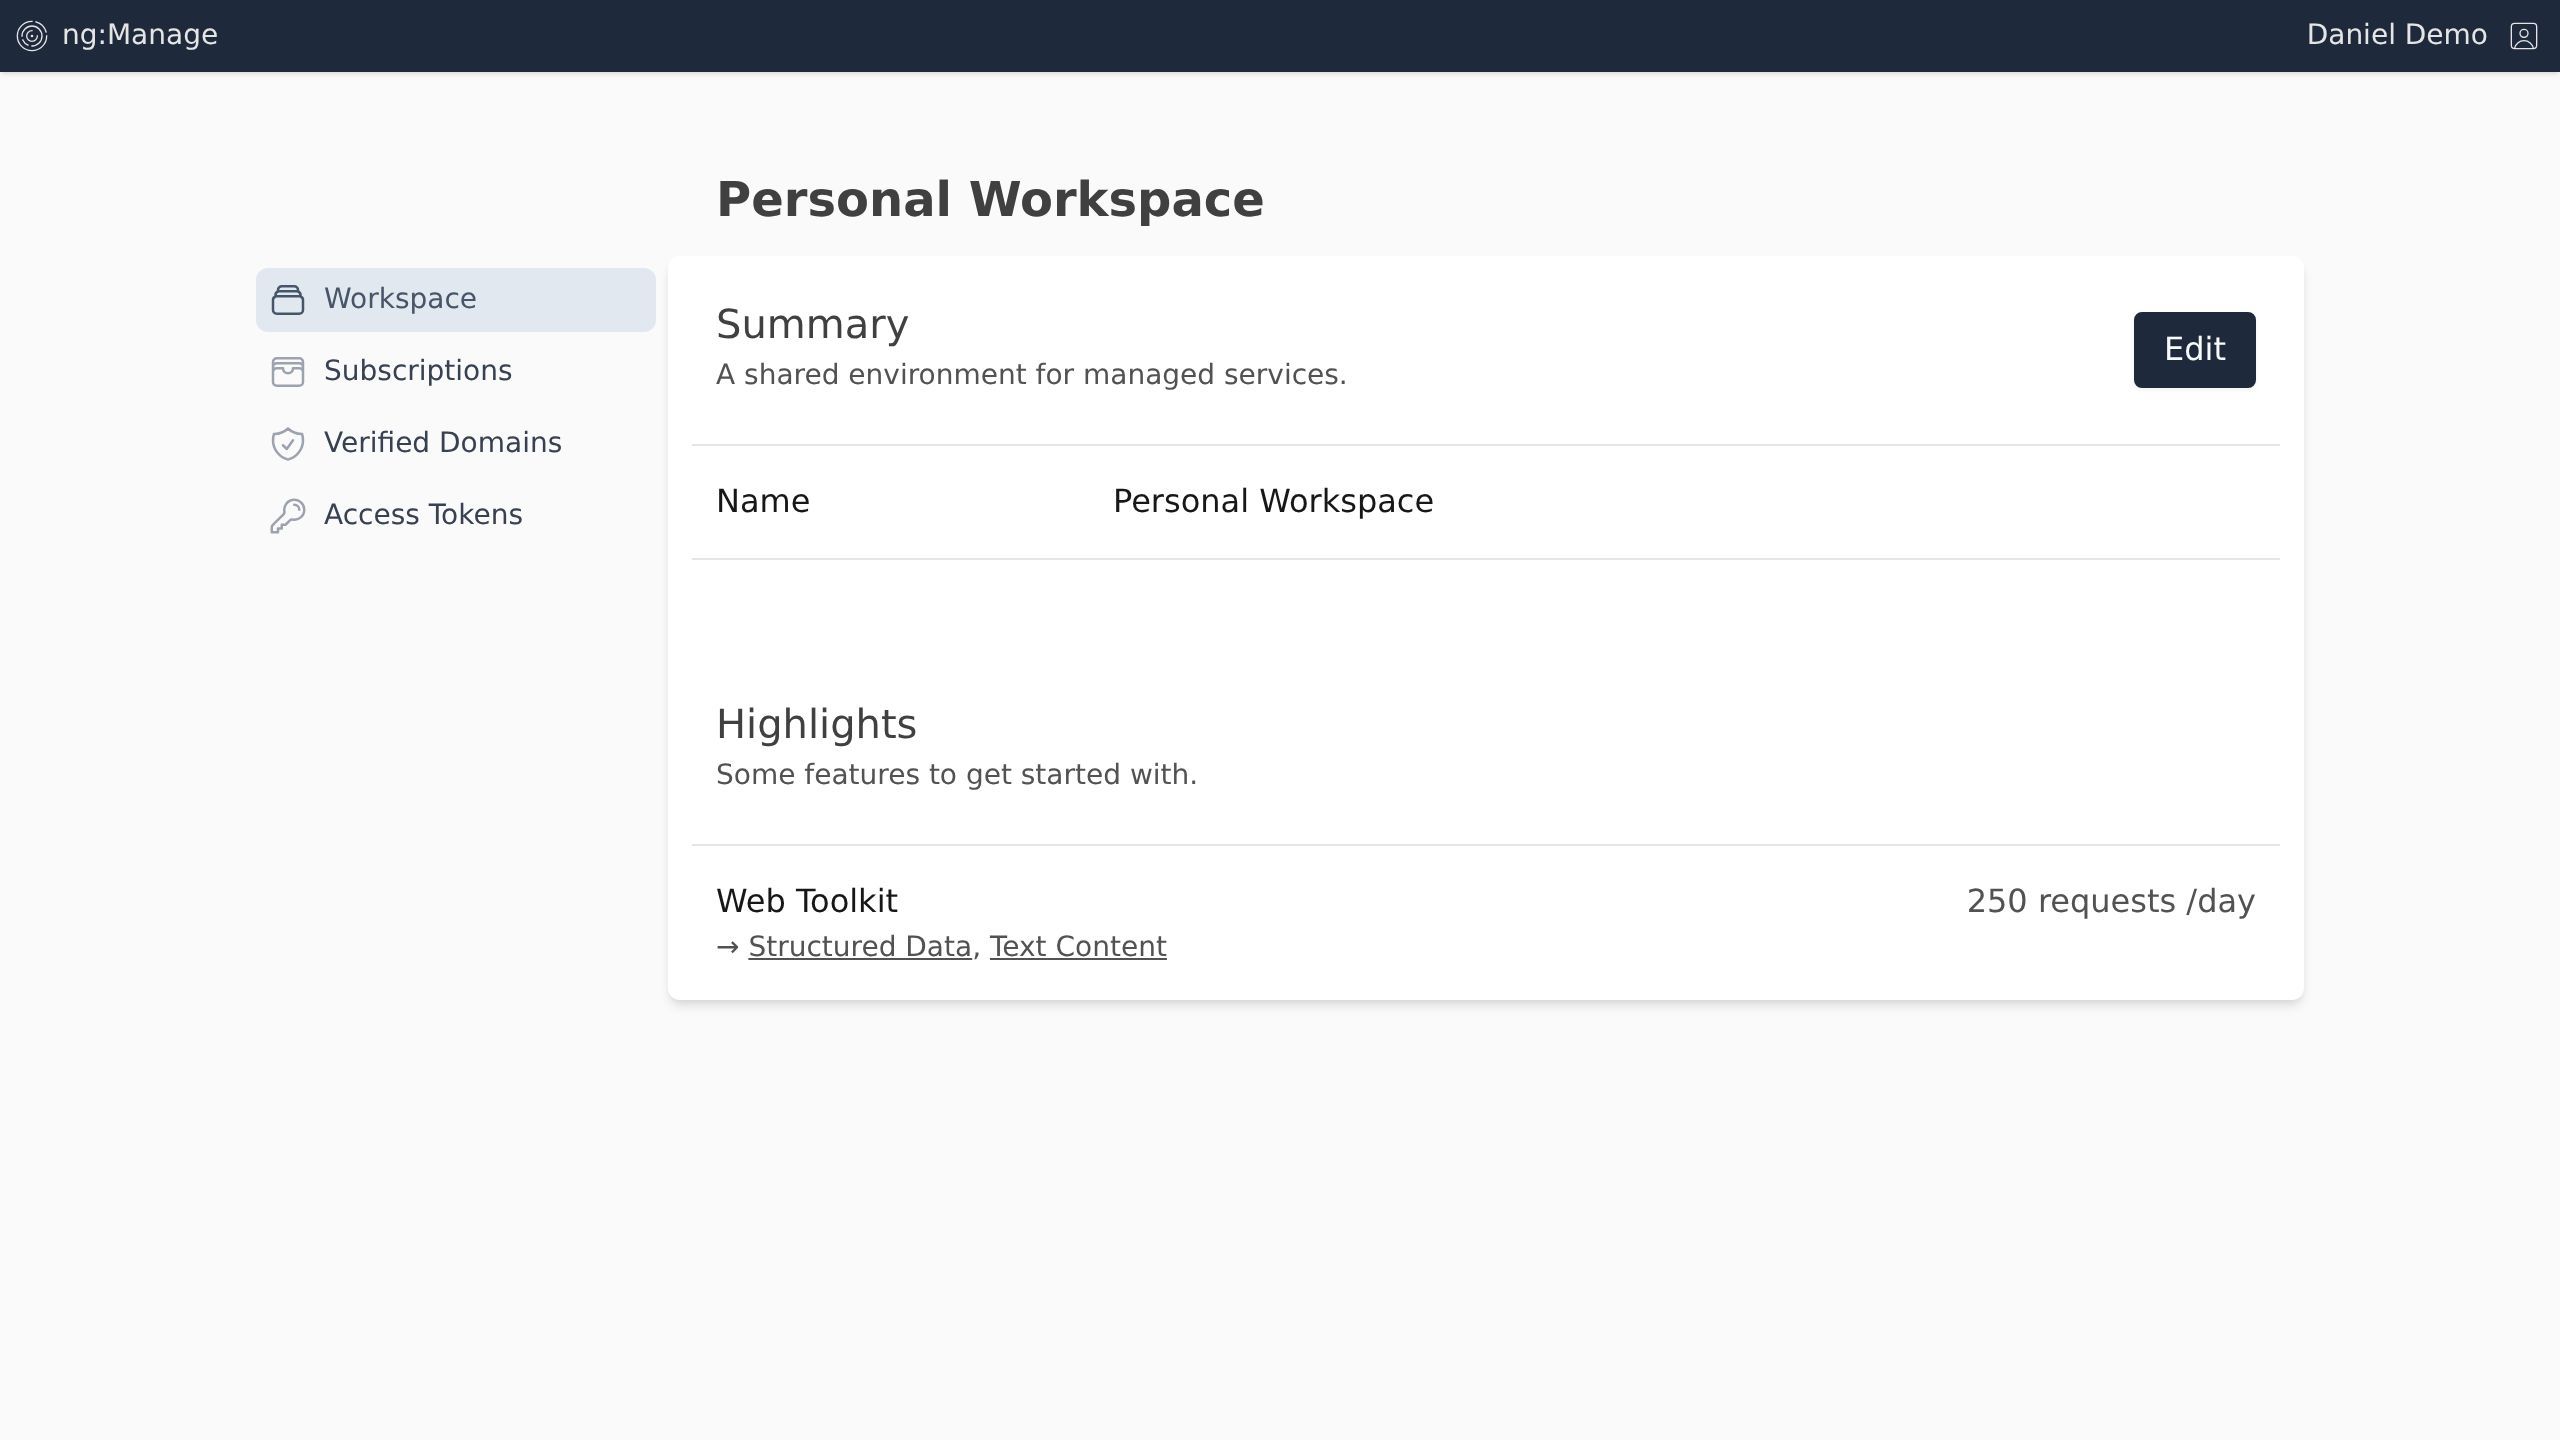
Task: Click the 250 requests /day label
Action: (x=2110, y=901)
